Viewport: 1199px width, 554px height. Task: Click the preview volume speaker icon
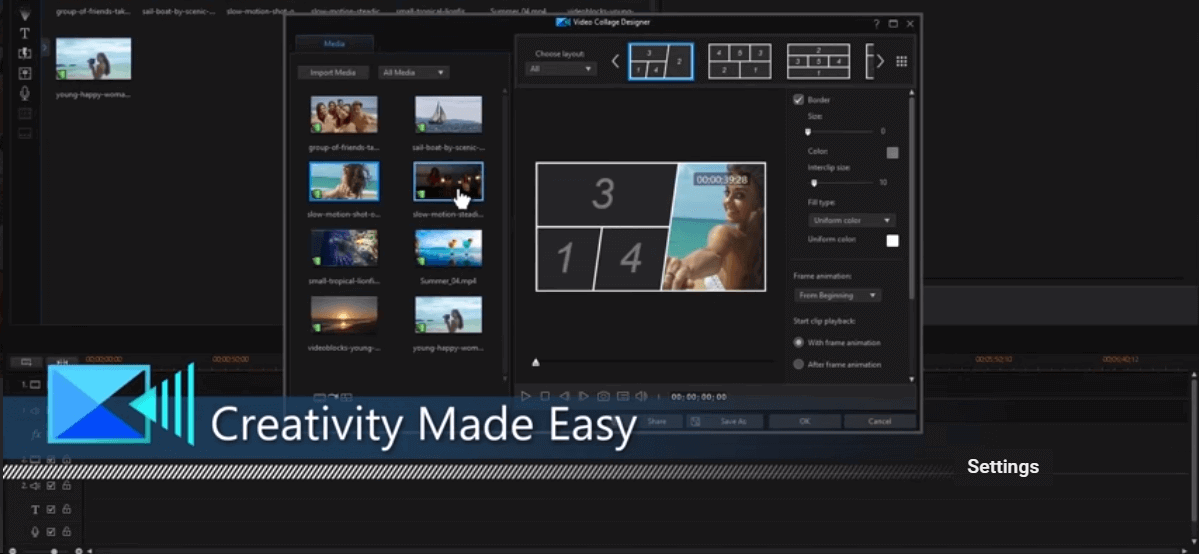pos(641,396)
